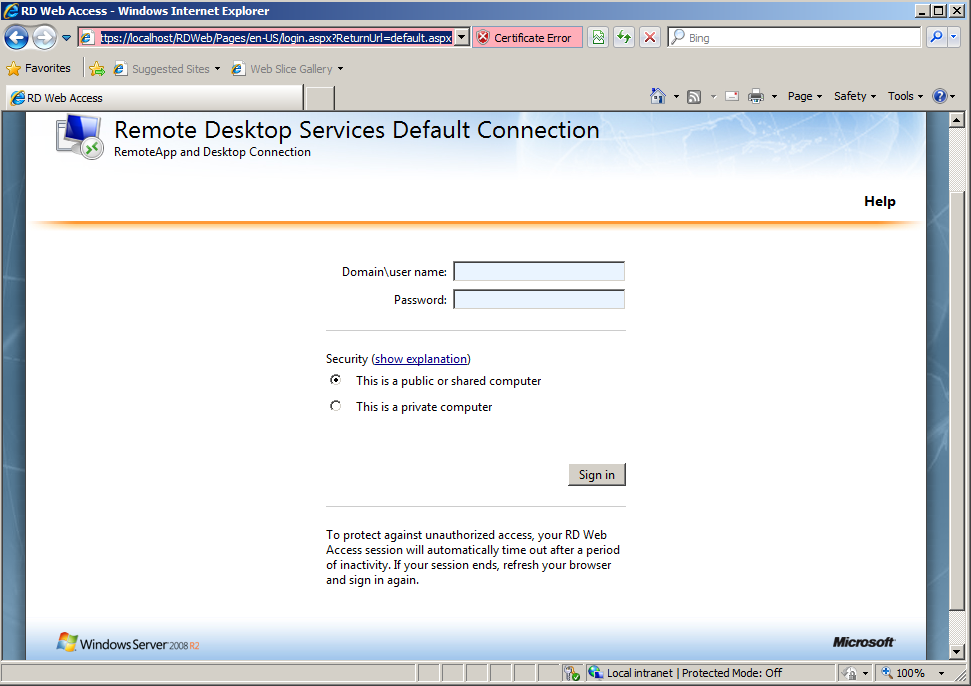Open the Page menu
This screenshot has width=971, height=686.
click(x=804, y=96)
